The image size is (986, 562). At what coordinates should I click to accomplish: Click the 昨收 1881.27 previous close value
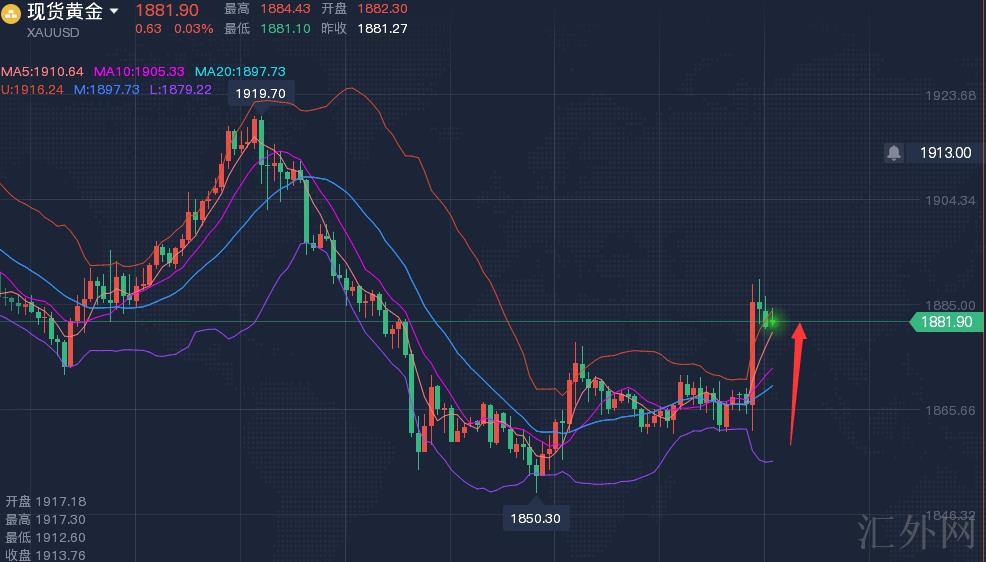click(x=380, y=28)
